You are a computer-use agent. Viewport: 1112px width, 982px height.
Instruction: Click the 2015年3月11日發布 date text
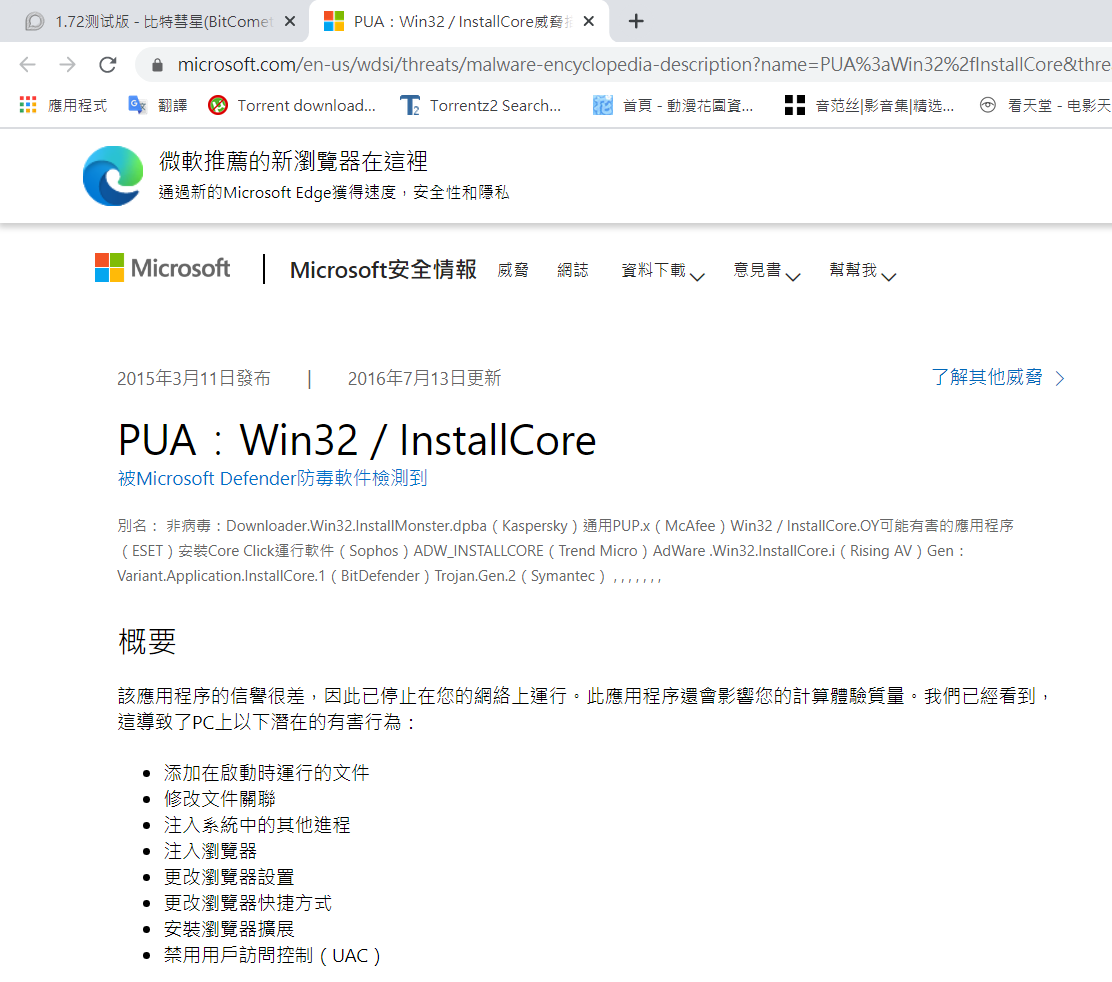tap(194, 379)
